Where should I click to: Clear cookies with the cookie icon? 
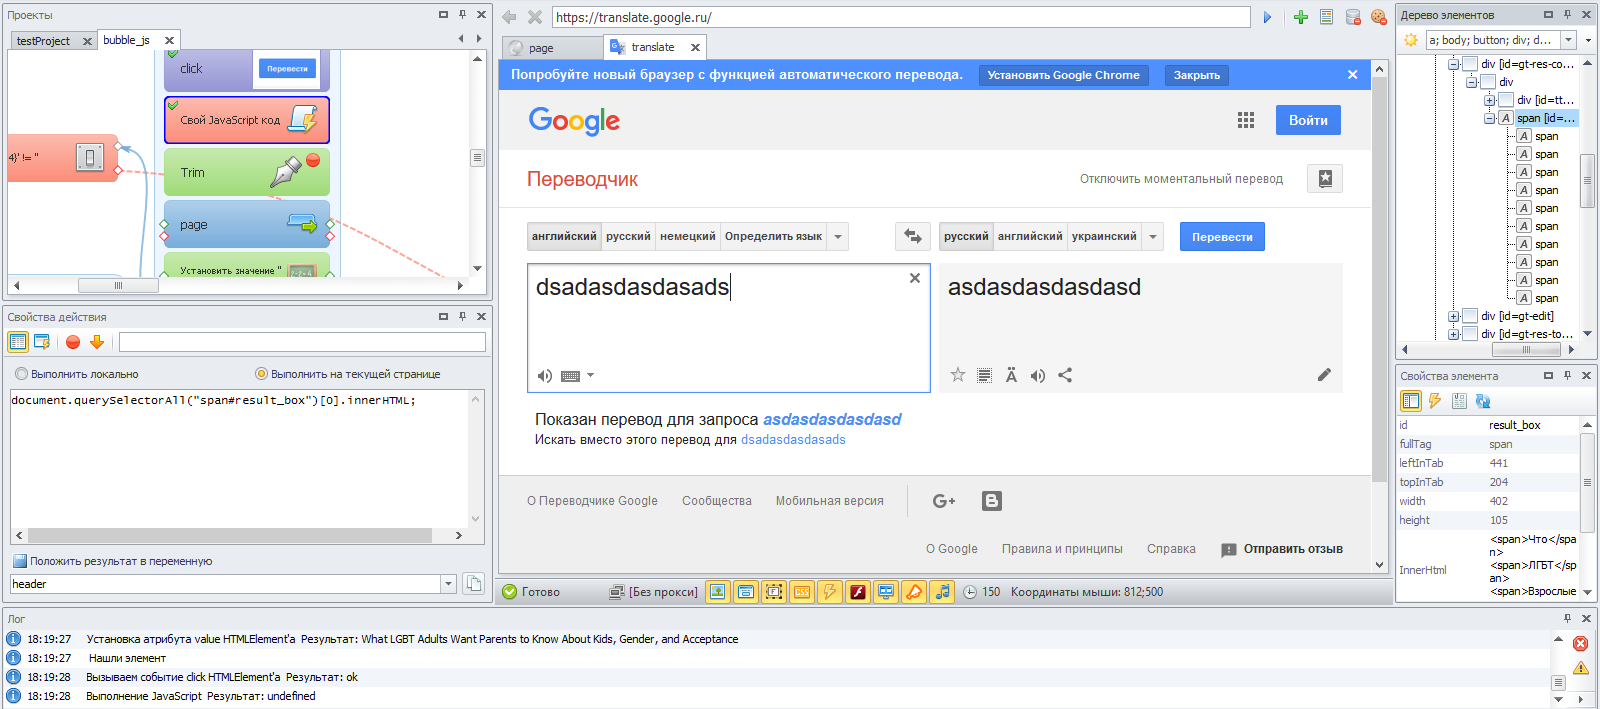[x=1379, y=17]
